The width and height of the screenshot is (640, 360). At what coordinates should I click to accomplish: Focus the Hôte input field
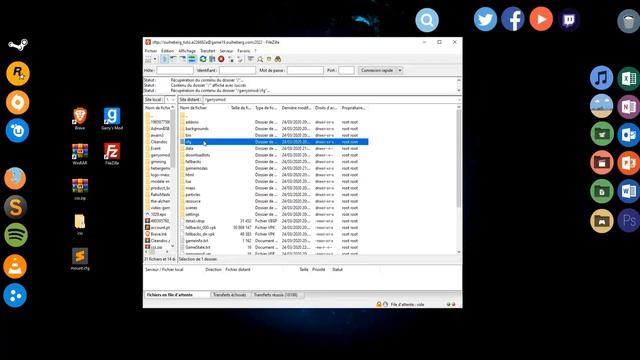click(x=175, y=70)
